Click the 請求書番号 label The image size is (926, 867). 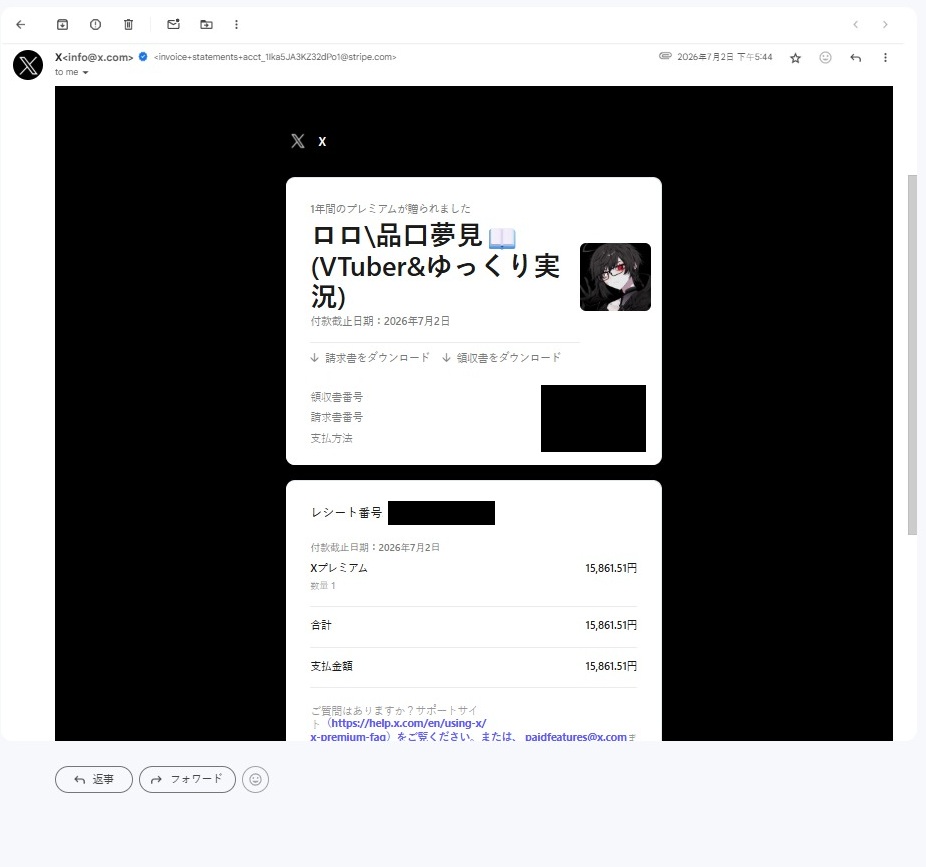point(337,417)
